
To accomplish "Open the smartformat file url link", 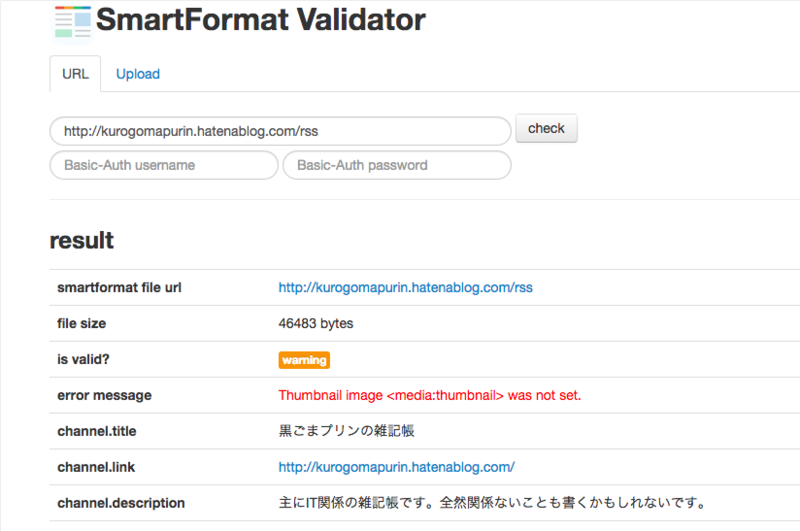I will pos(405,288).
